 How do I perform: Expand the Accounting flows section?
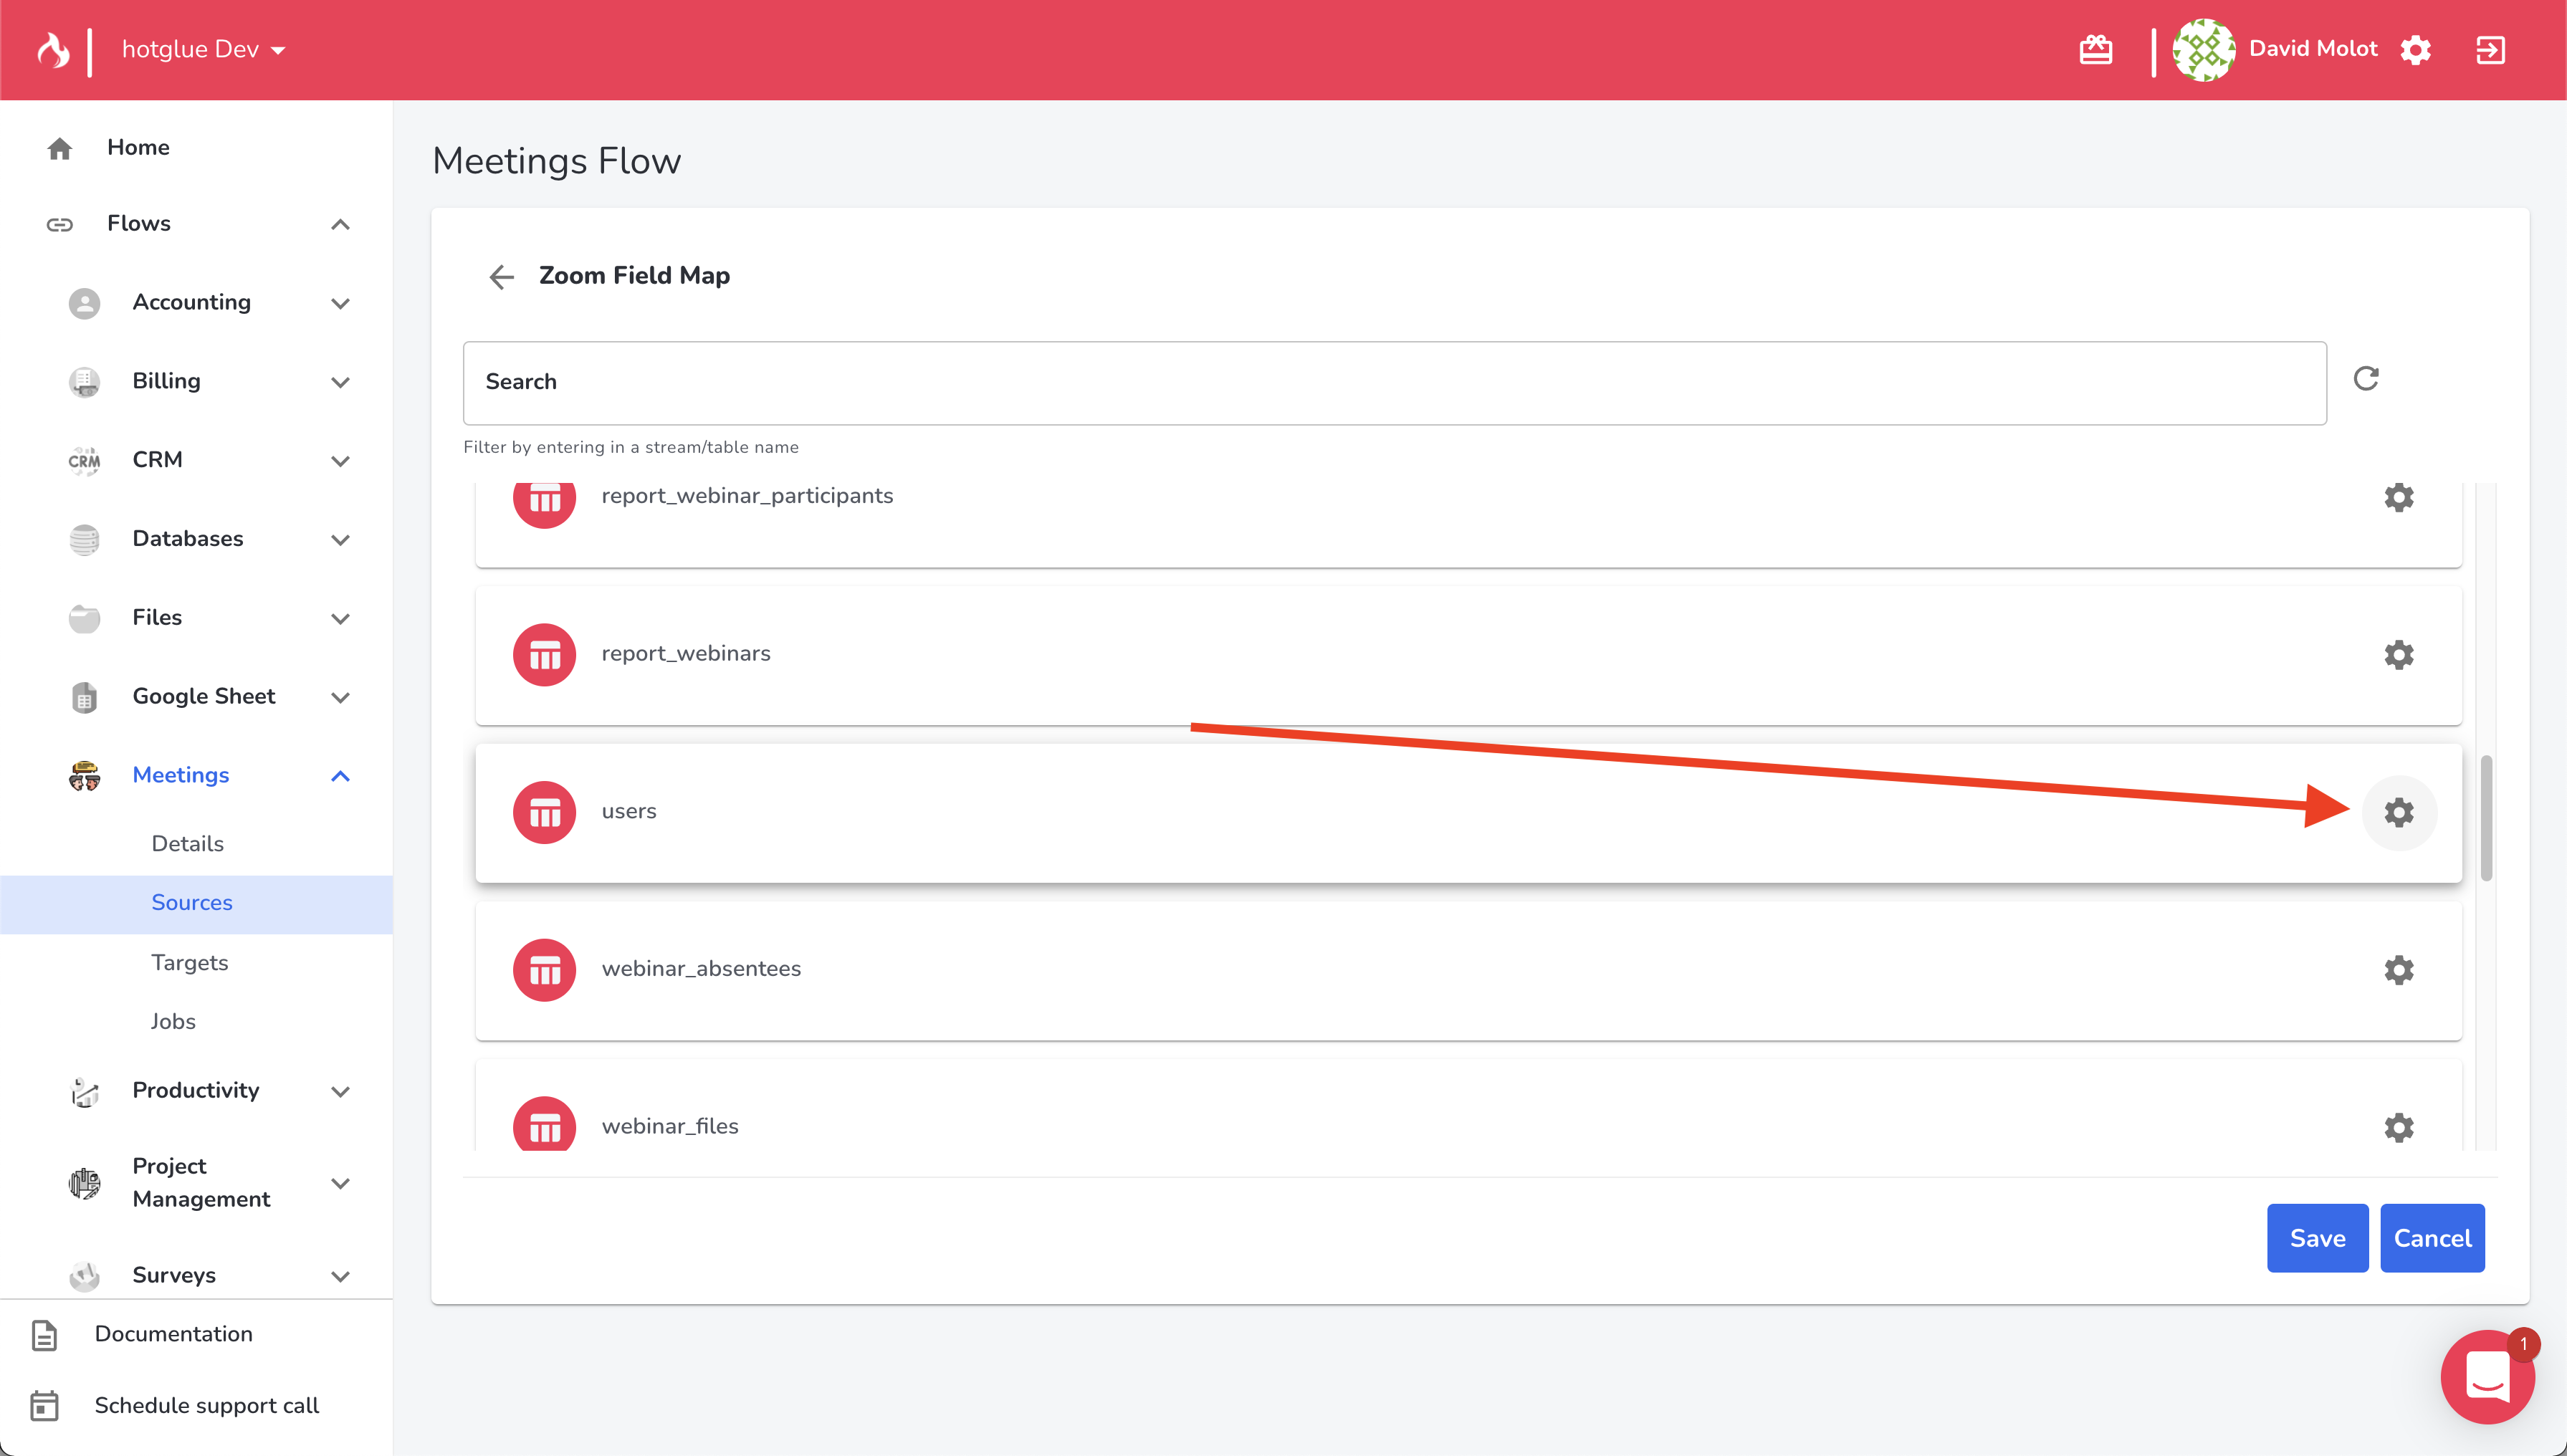(x=340, y=303)
